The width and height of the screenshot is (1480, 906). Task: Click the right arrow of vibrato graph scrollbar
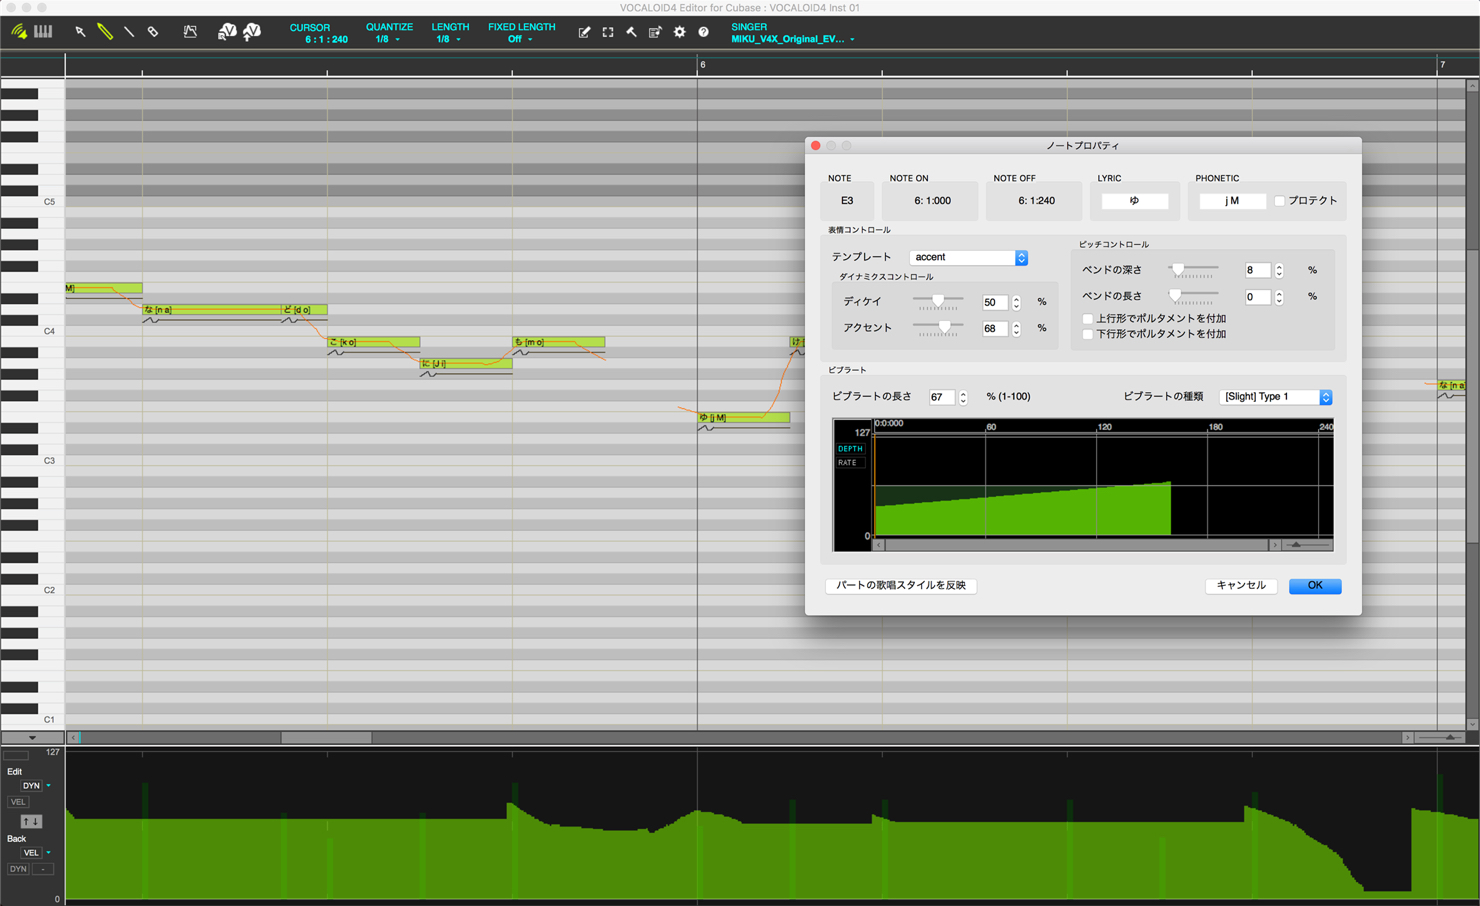pos(1274,545)
